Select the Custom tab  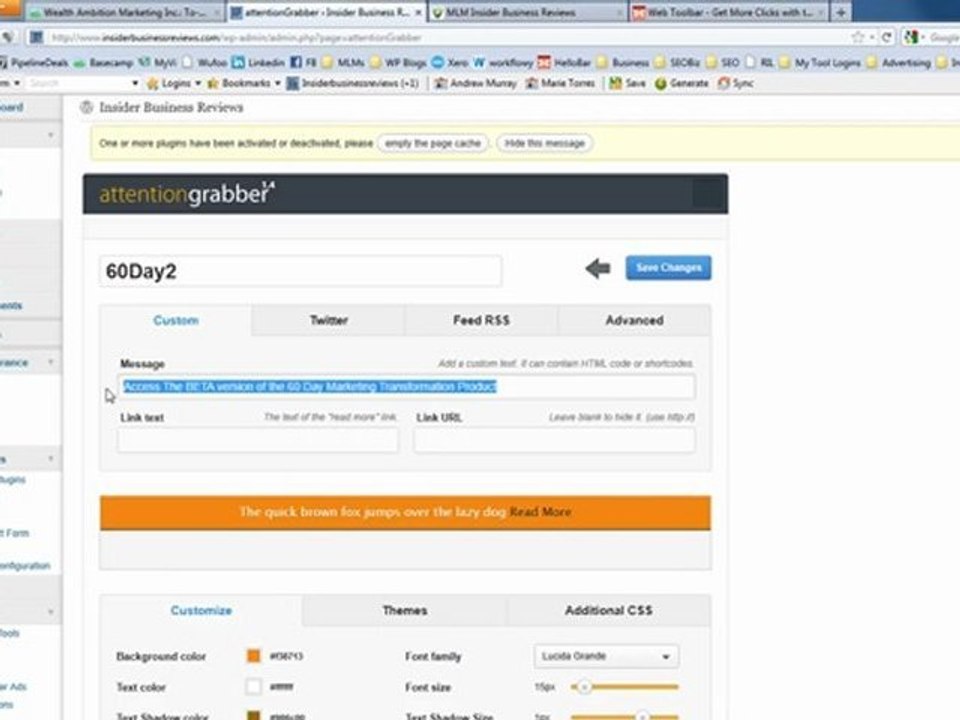click(176, 320)
